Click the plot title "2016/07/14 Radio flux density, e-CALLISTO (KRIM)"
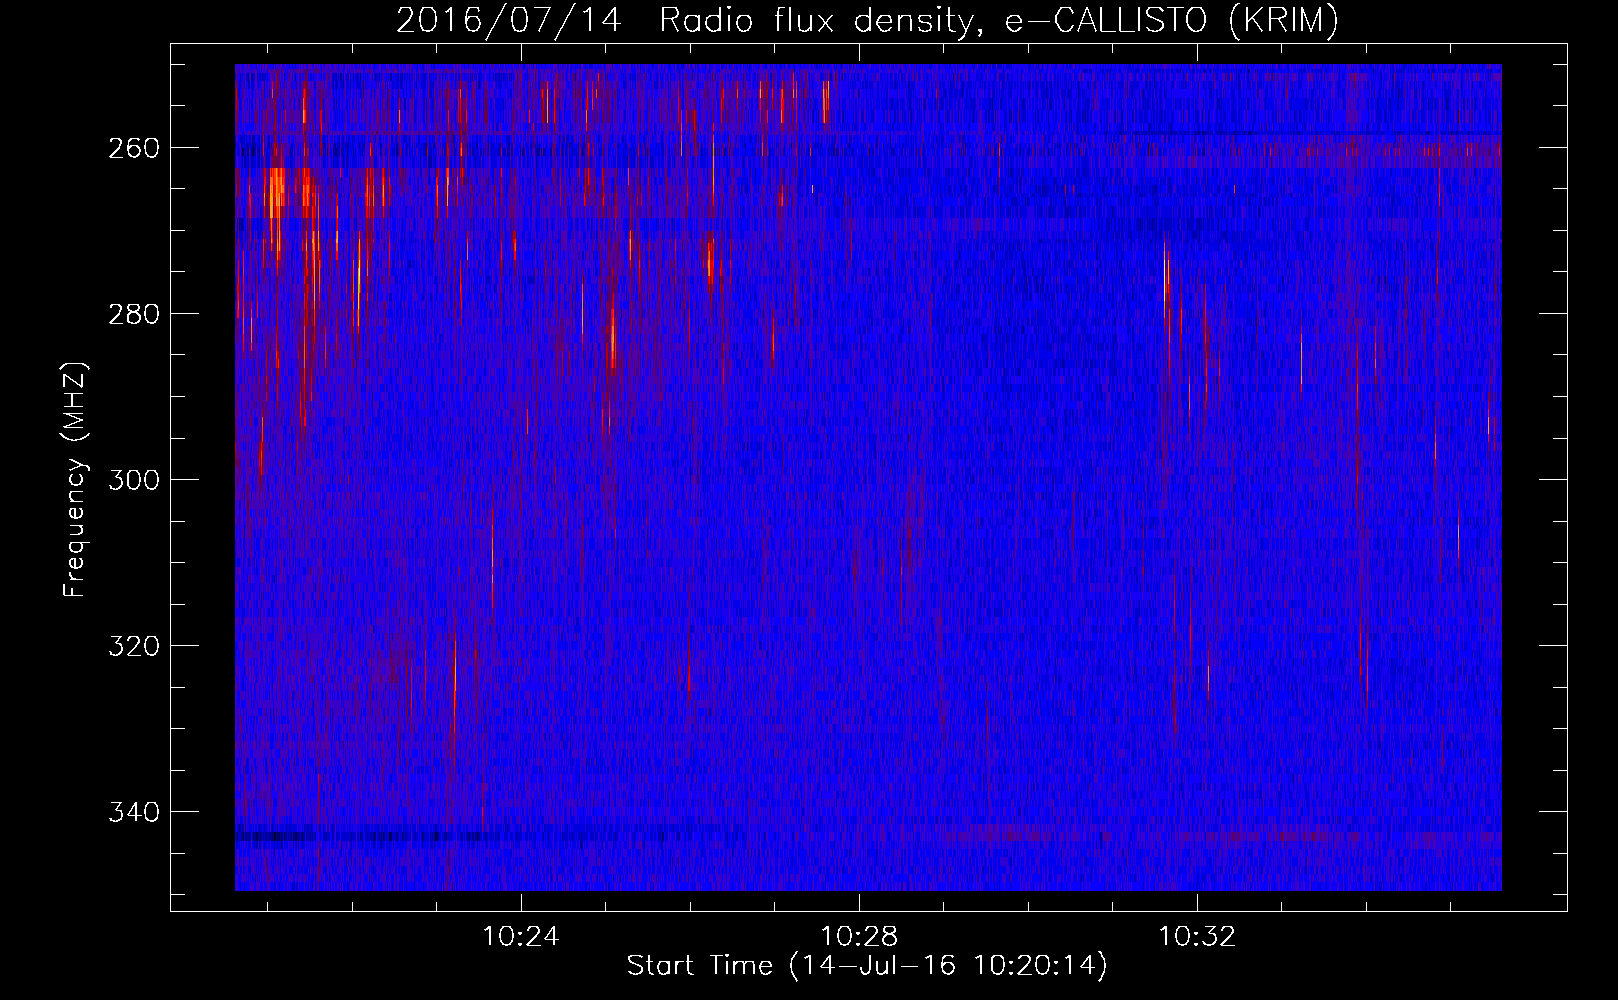The width and height of the screenshot is (1618, 1000). 867,20
